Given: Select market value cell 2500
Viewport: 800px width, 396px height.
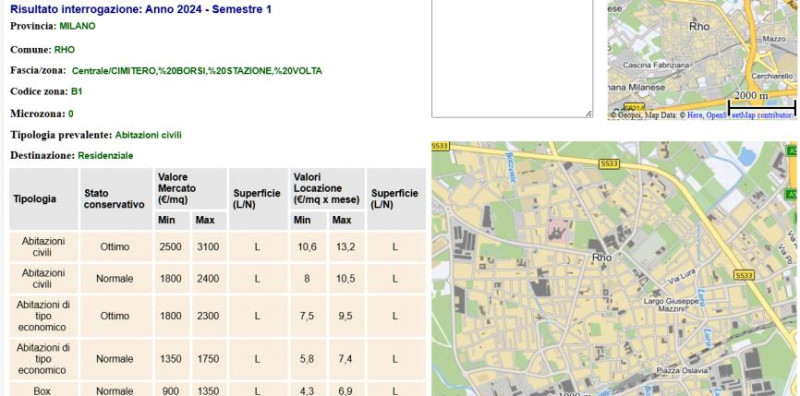Looking at the screenshot, I should [x=170, y=247].
